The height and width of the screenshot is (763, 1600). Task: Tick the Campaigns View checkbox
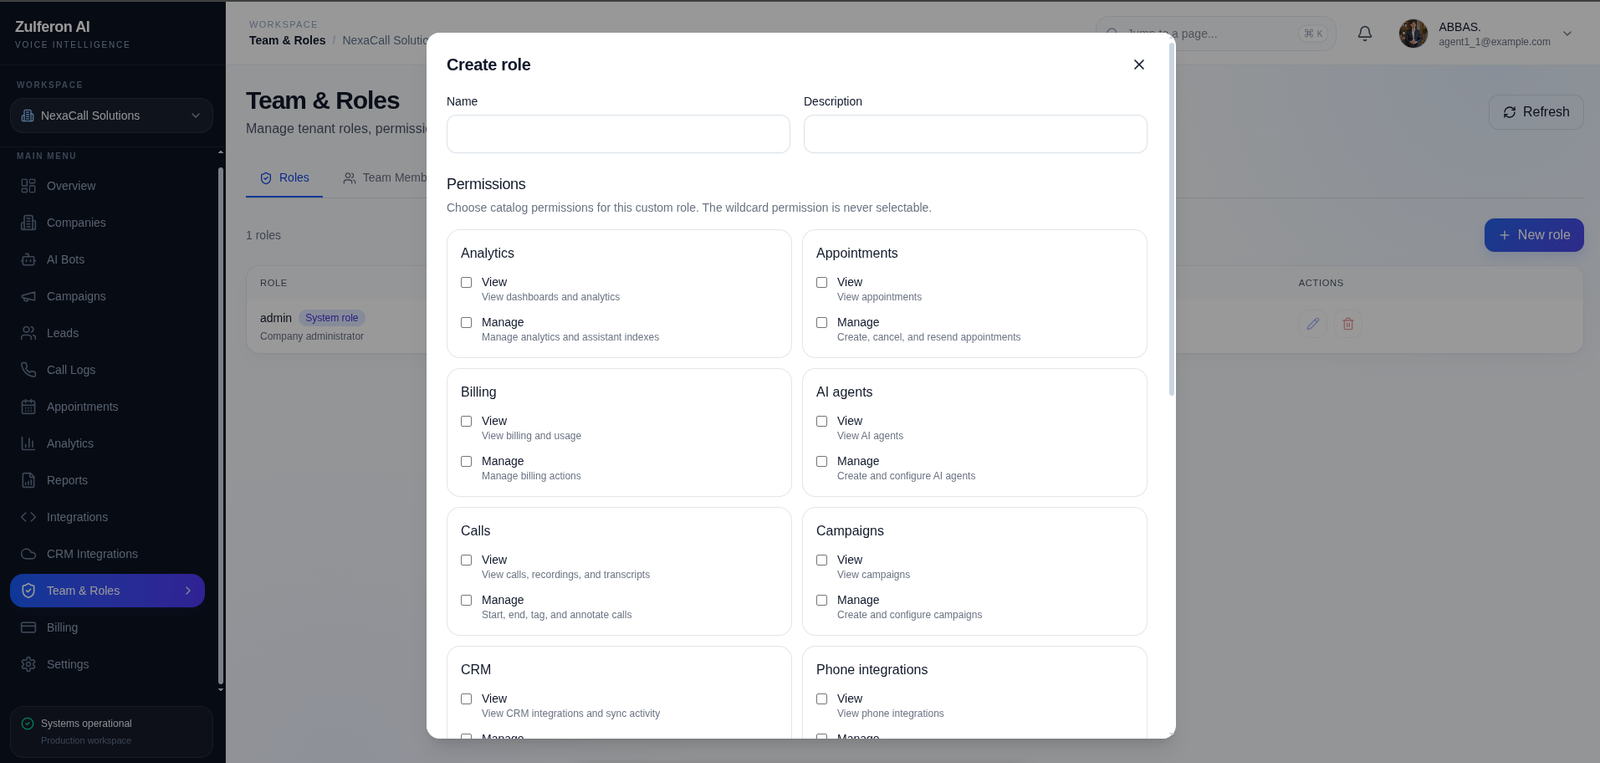coord(822,560)
